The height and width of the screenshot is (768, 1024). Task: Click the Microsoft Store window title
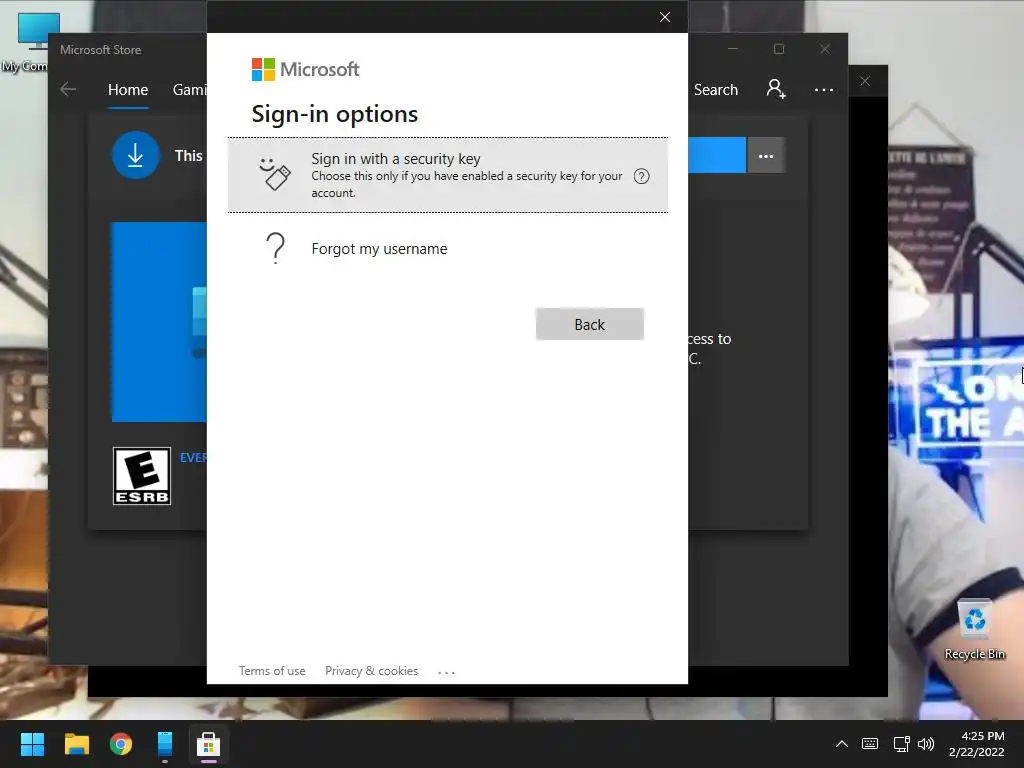click(101, 50)
